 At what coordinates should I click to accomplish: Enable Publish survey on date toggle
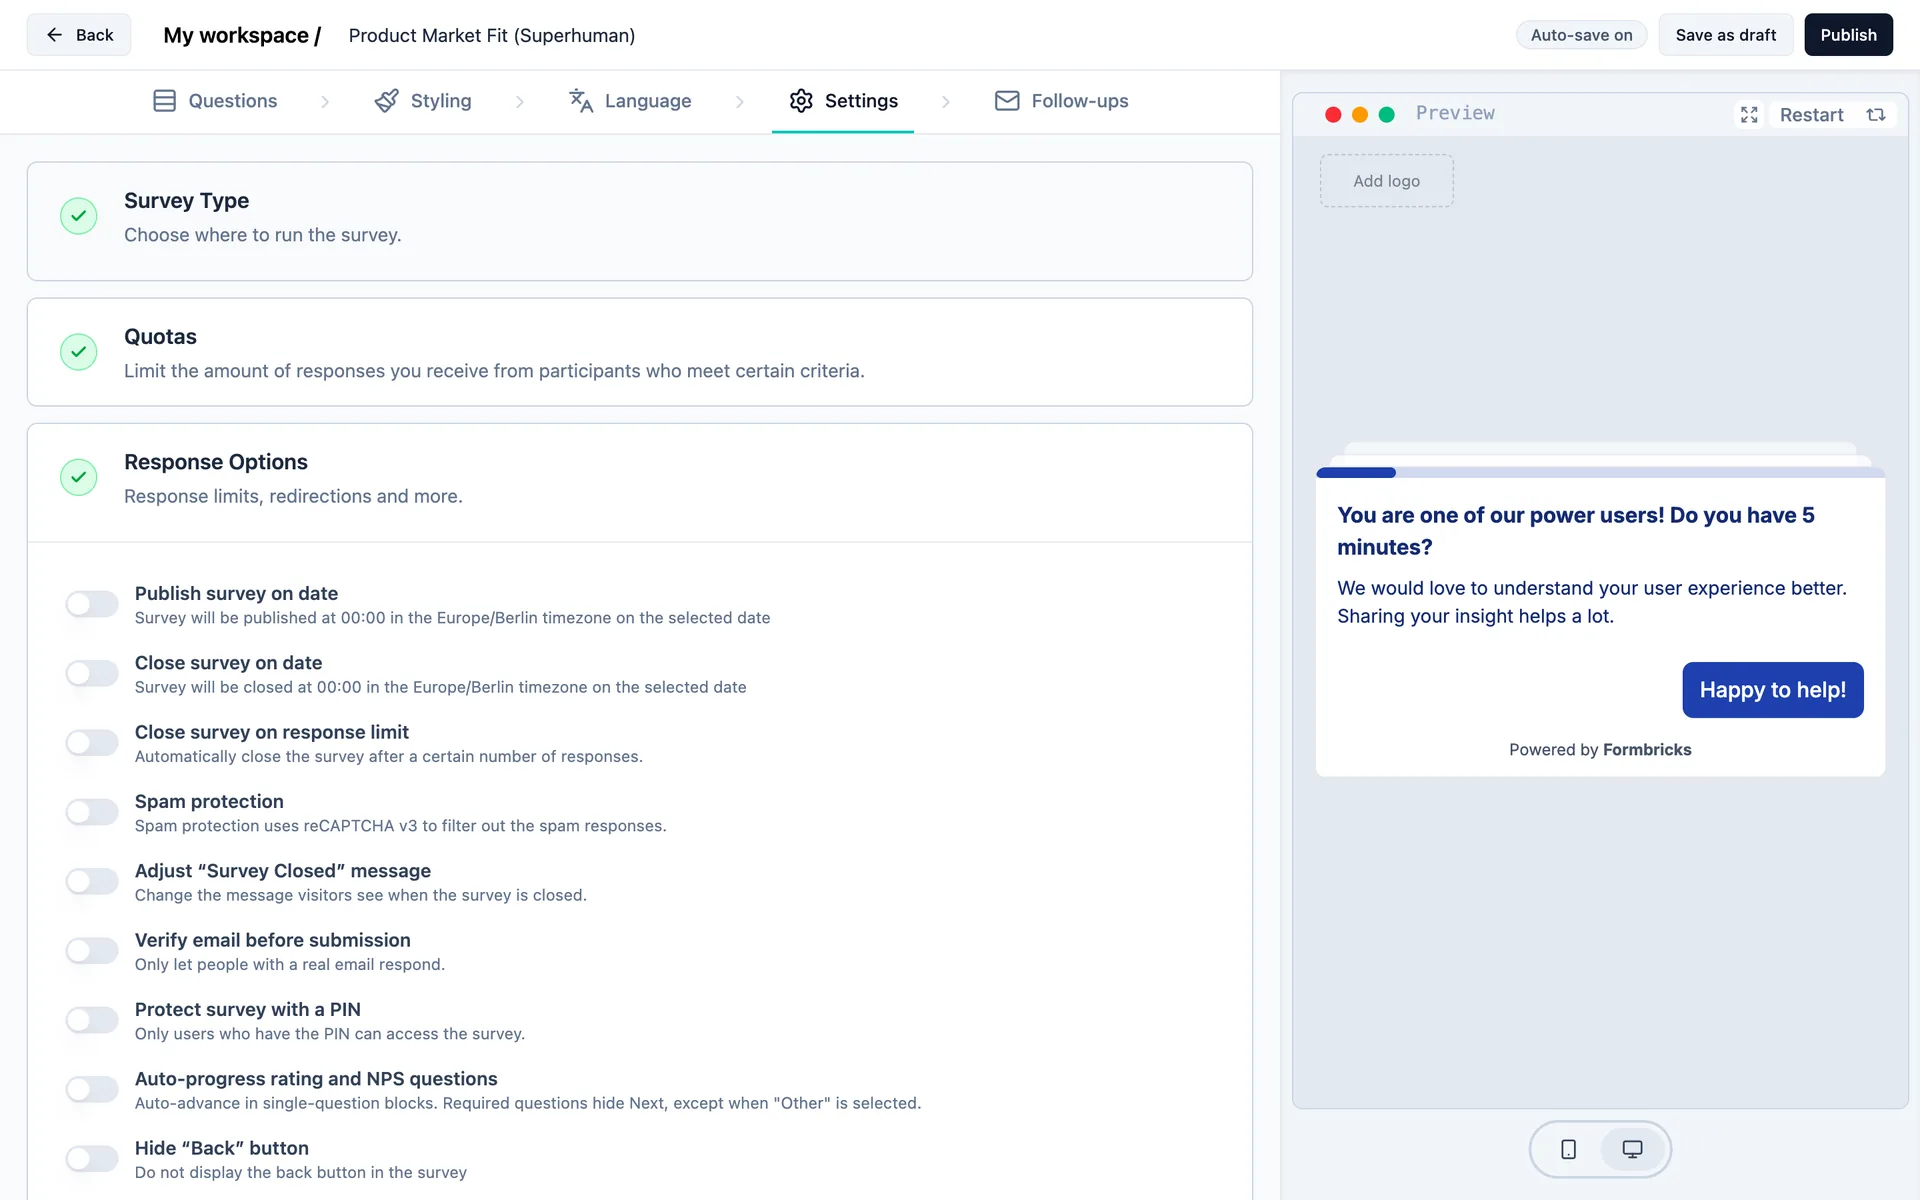click(x=92, y=604)
